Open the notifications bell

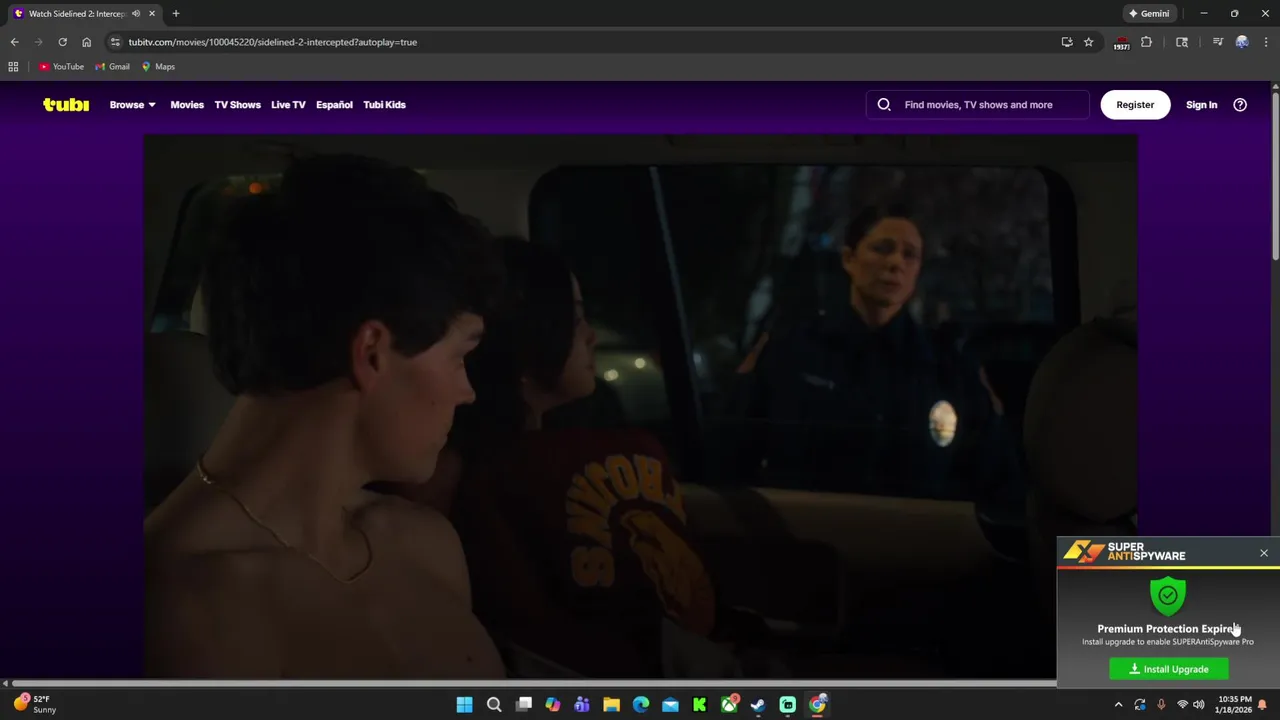1263,705
